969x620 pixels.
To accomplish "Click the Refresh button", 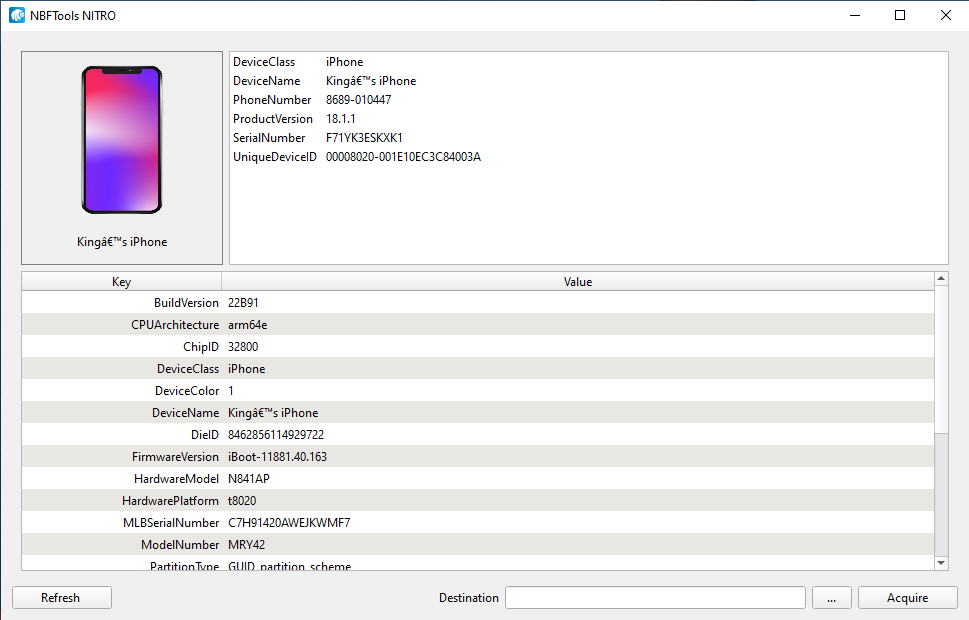I will pyautogui.click(x=62, y=598).
